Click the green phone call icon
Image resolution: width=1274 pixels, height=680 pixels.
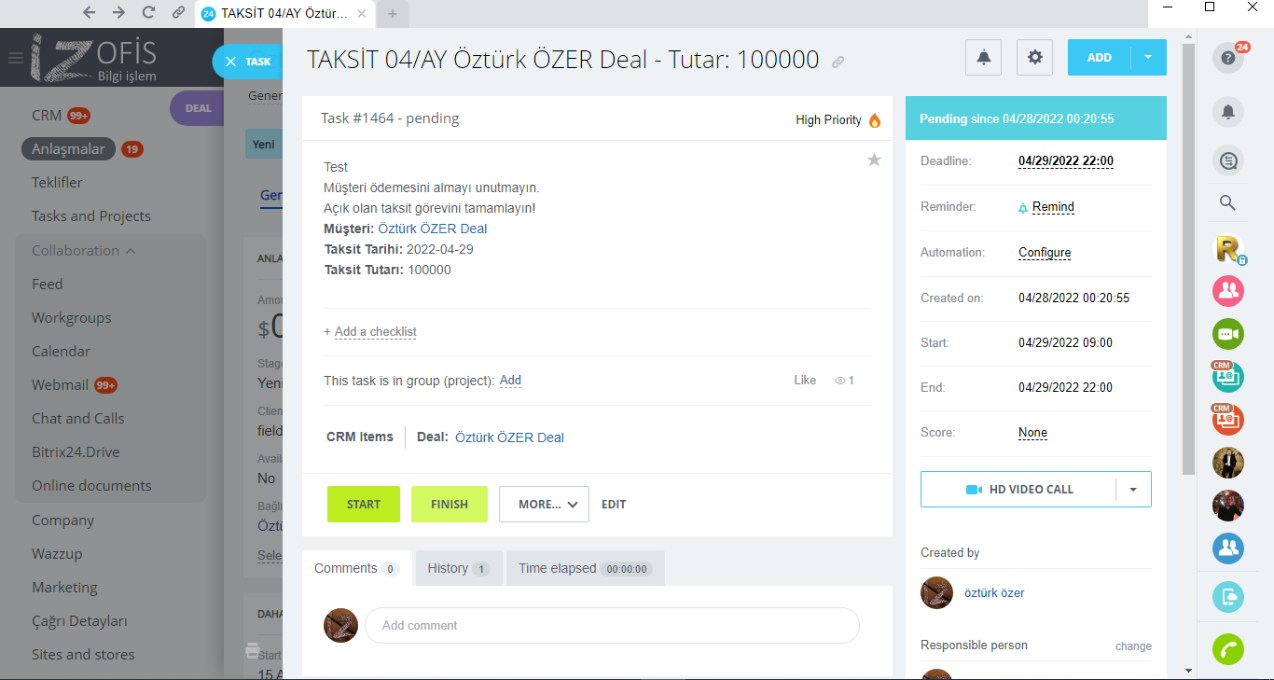coord(1228,650)
